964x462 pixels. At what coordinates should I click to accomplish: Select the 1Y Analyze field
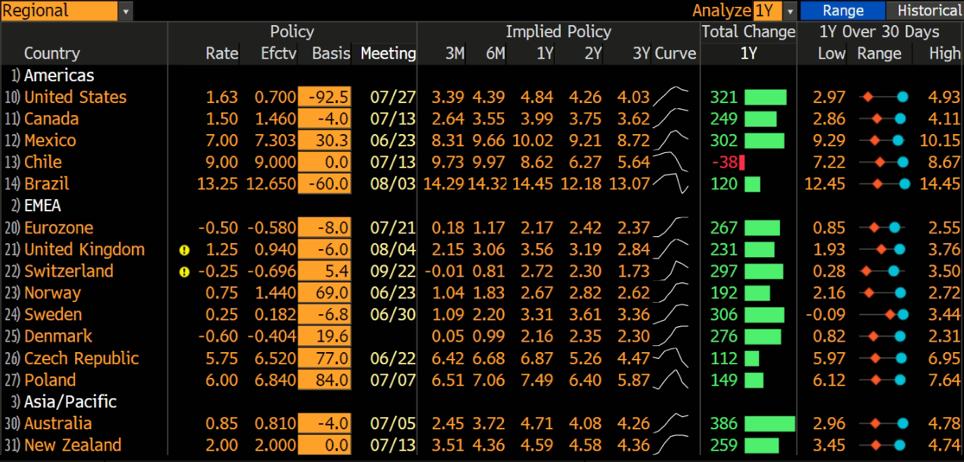pos(767,11)
